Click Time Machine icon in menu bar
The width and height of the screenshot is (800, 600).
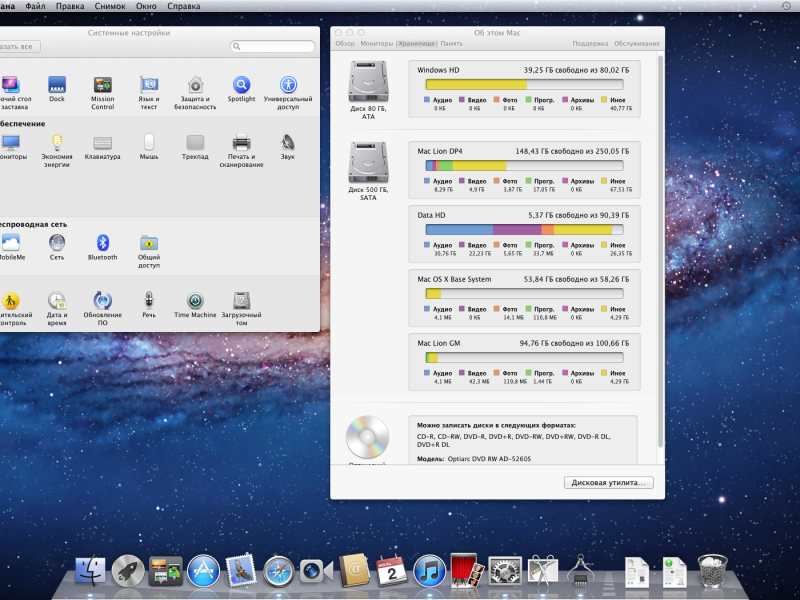[786, 6]
